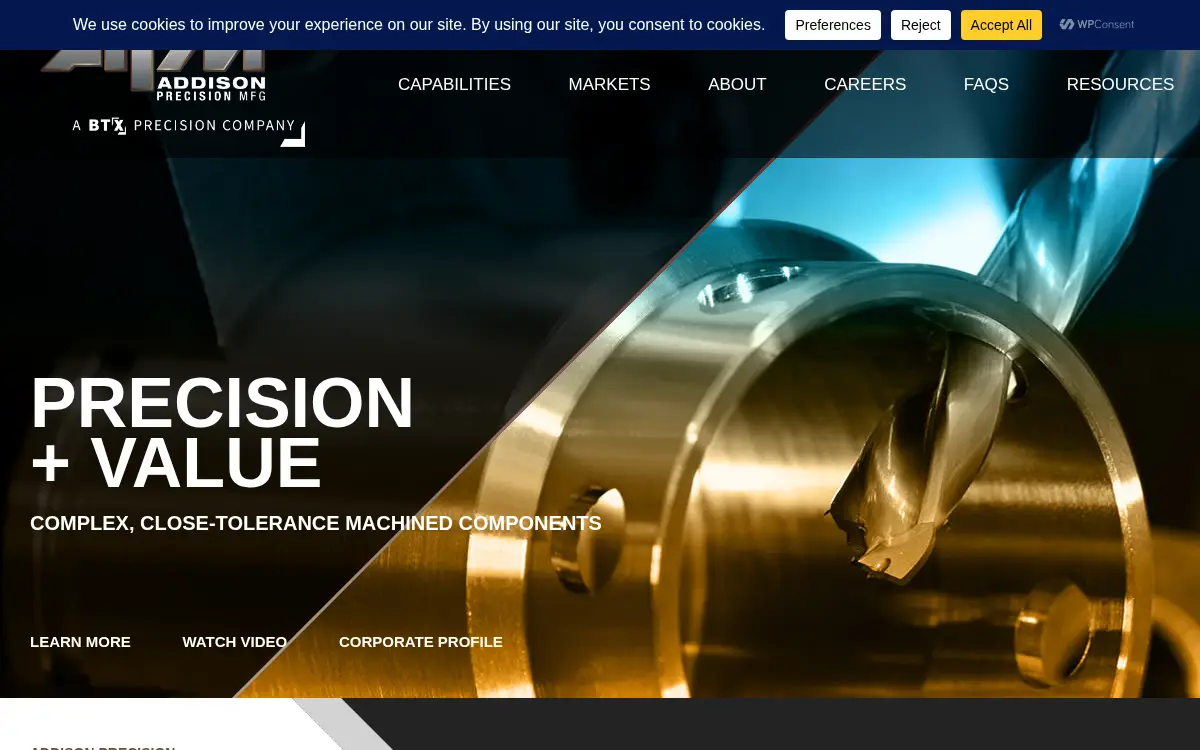Follow the Learn More link

point(80,642)
